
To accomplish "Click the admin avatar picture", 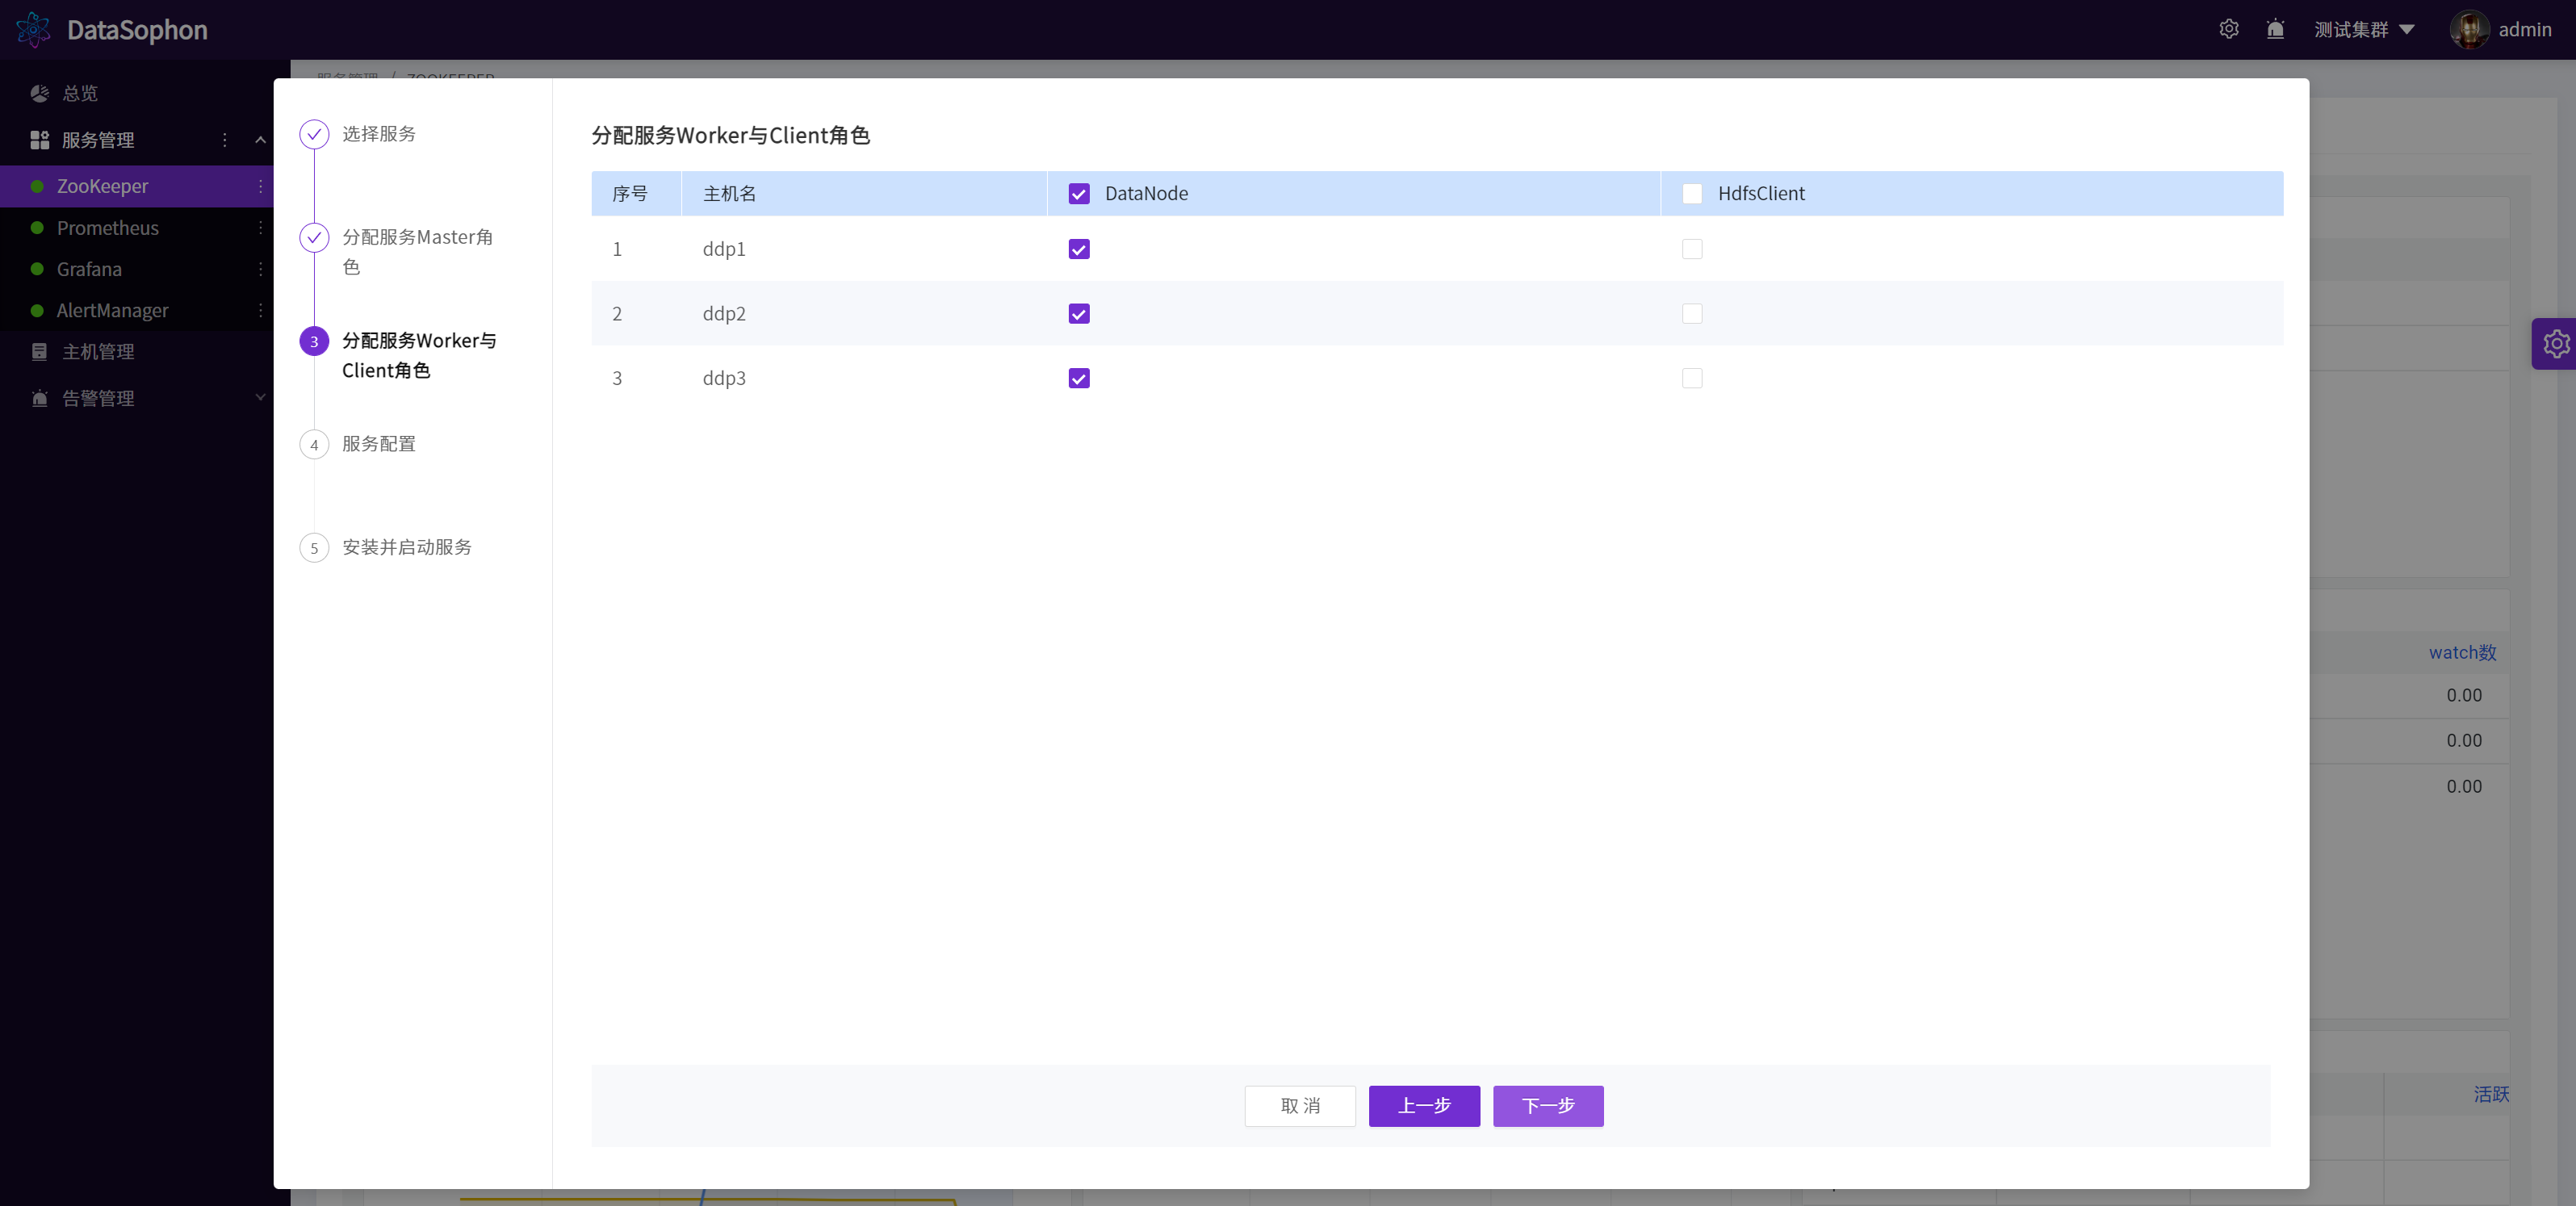I will coord(2469,29).
